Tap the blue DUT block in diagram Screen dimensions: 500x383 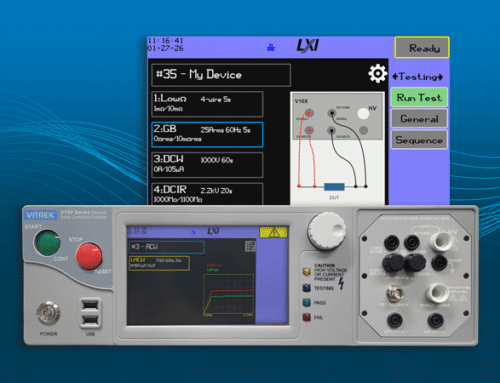334,186
